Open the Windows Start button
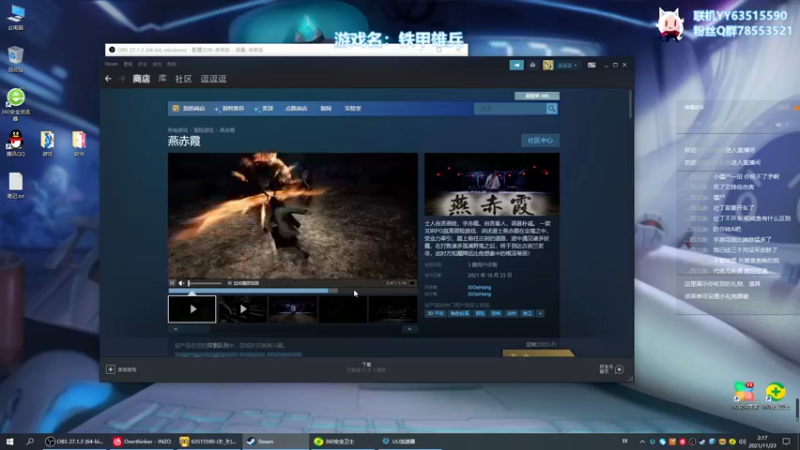The height and width of the screenshot is (450, 800). coord(10,441)
